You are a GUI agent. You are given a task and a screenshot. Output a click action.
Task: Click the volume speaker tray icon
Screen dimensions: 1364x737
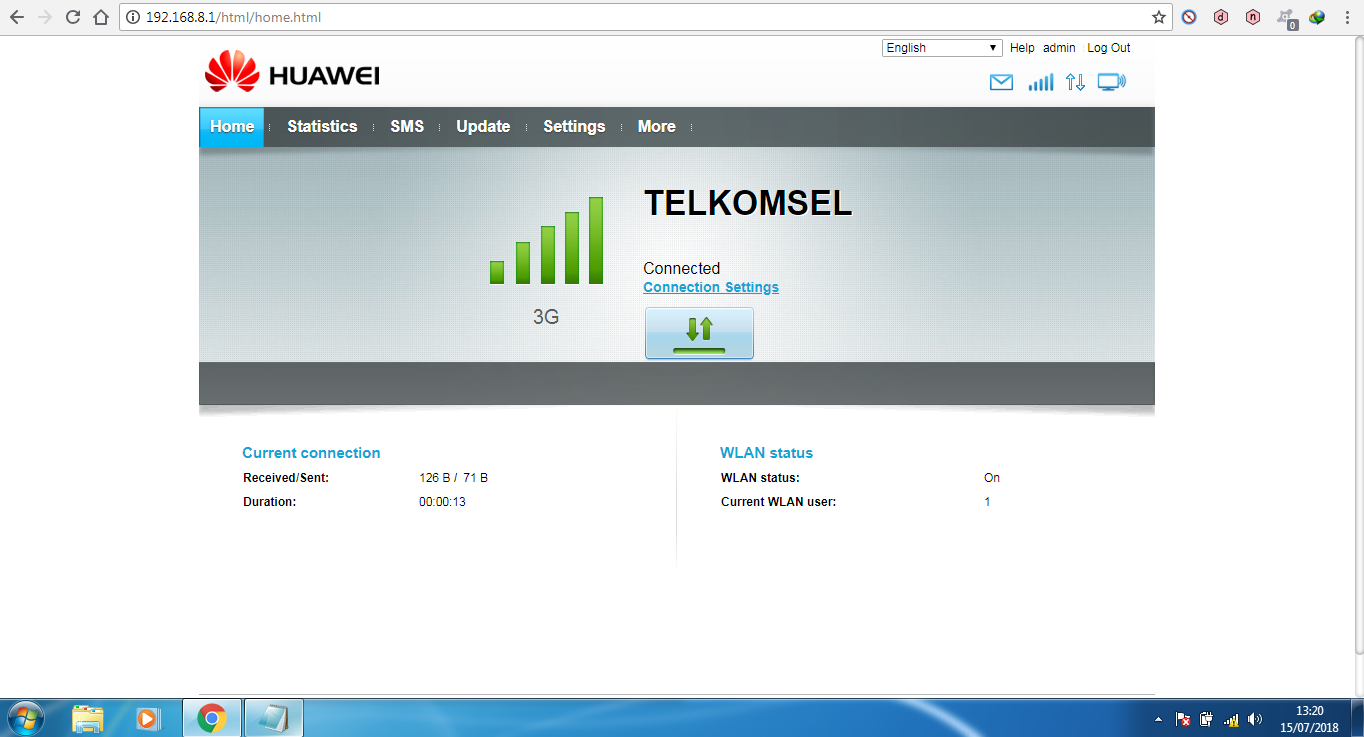(1255, 719)
